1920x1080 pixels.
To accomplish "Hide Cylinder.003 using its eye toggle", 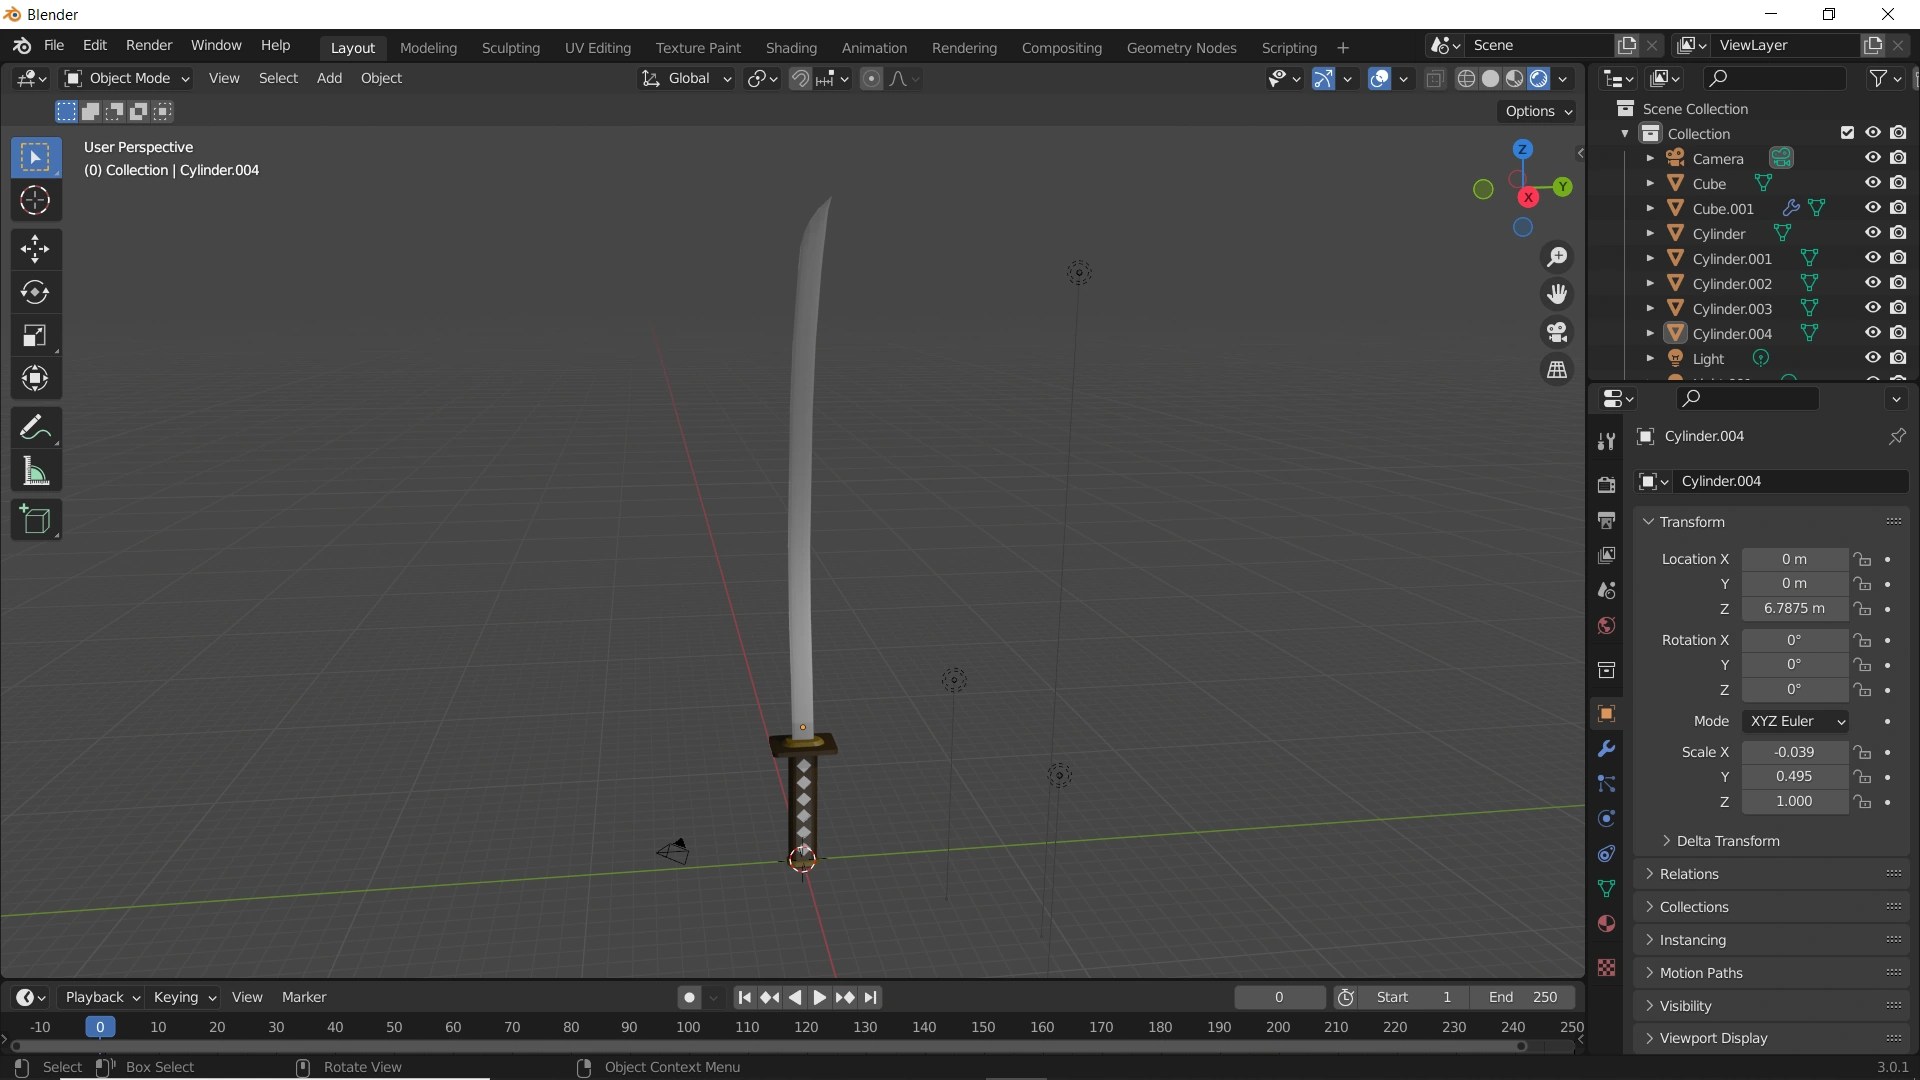I will (x=1871, y=308).
